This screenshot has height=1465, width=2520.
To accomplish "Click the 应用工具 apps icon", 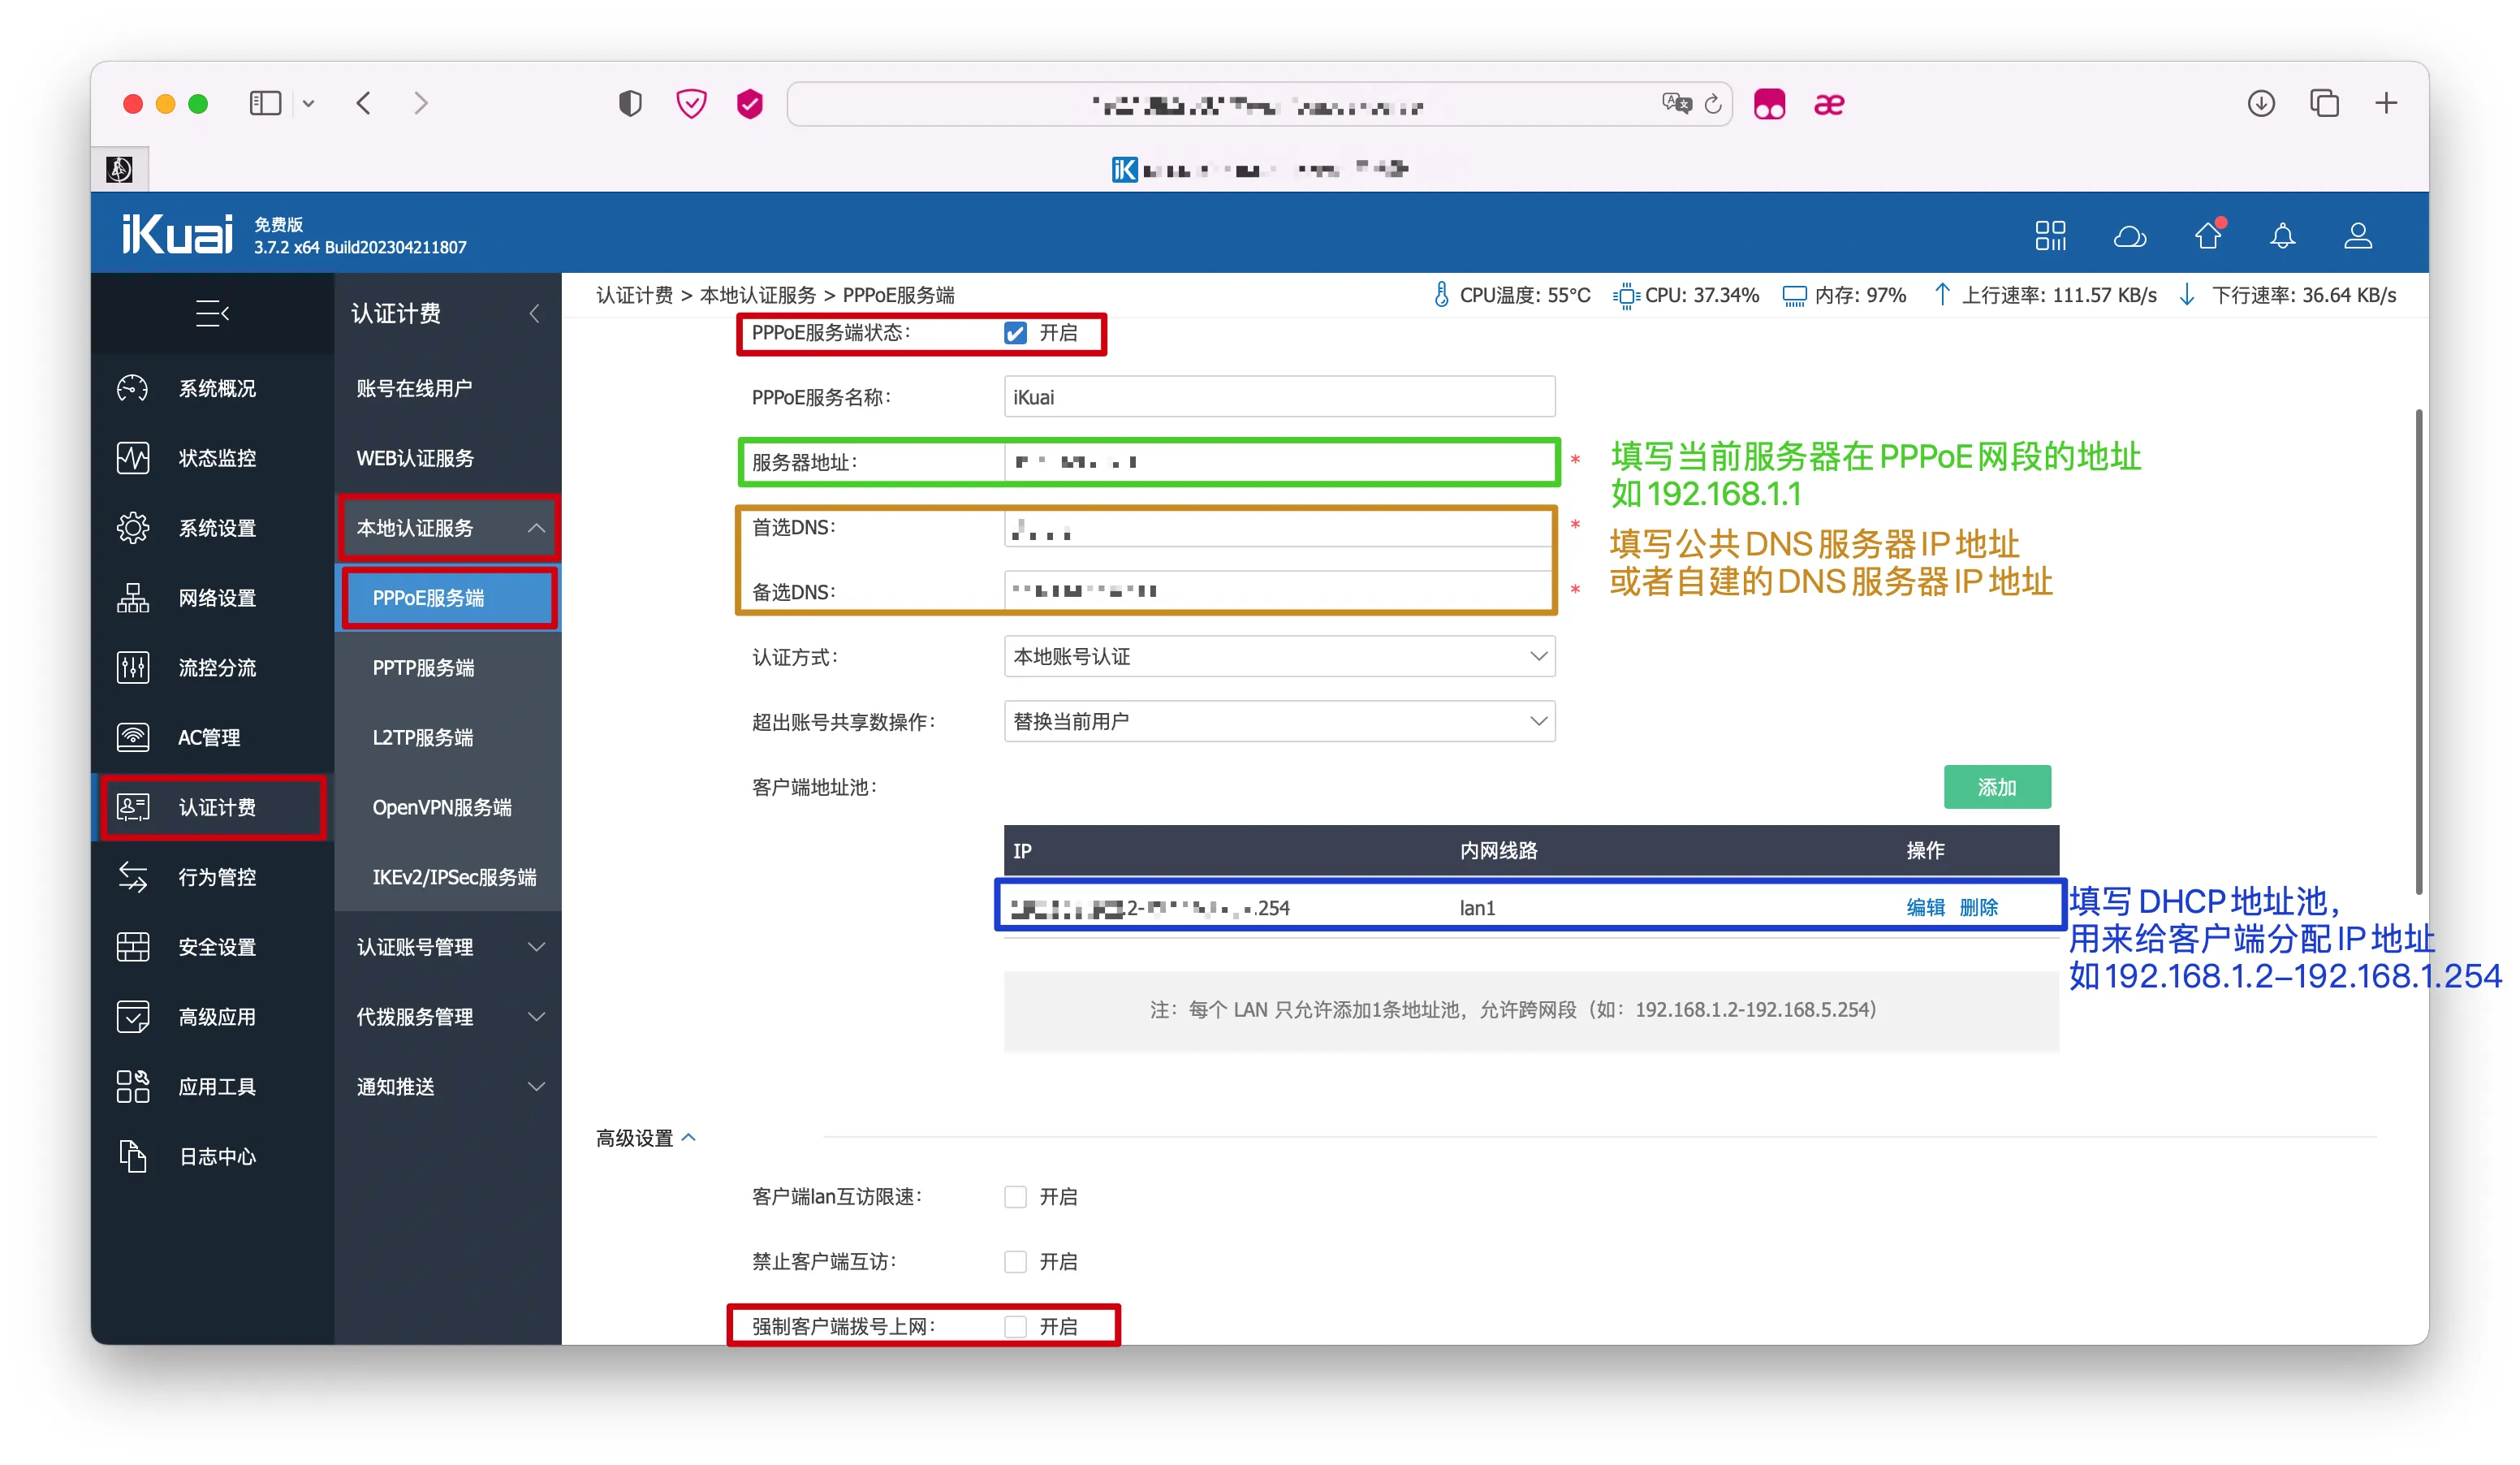I will pyautogui.click(x=133, y=1086).
